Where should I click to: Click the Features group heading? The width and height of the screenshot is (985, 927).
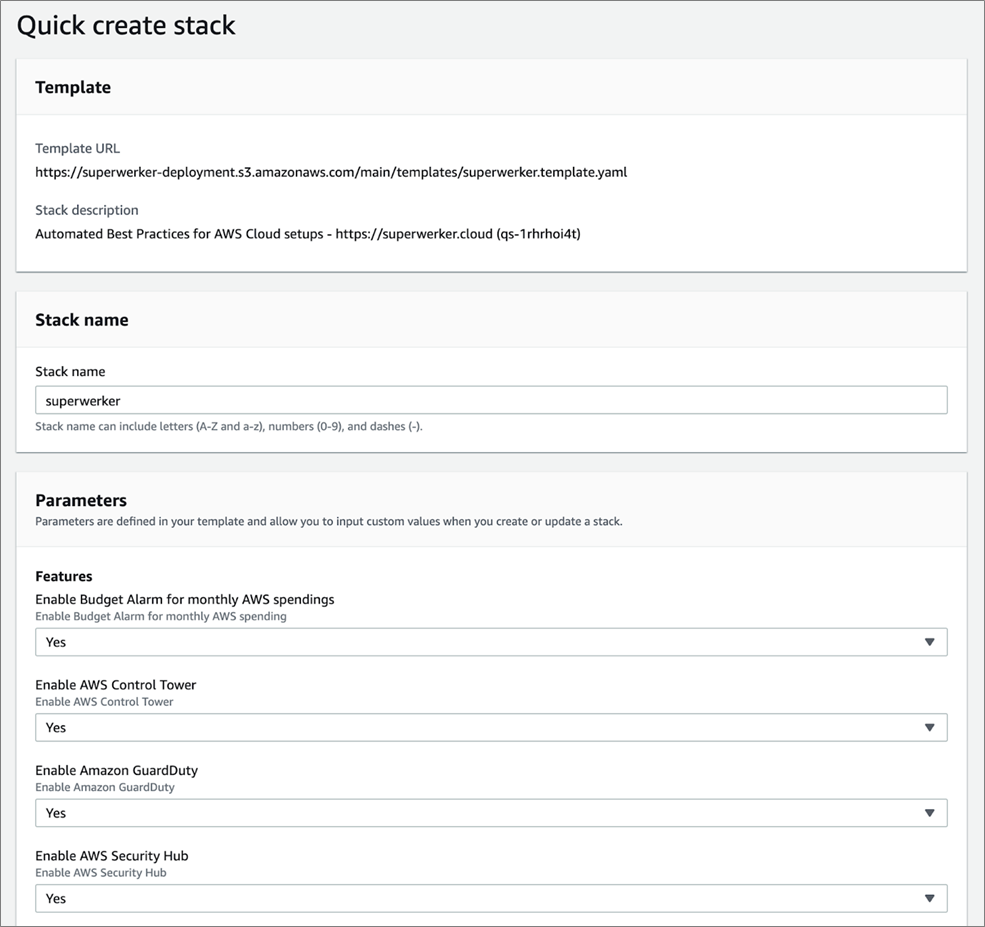(63, 576)
